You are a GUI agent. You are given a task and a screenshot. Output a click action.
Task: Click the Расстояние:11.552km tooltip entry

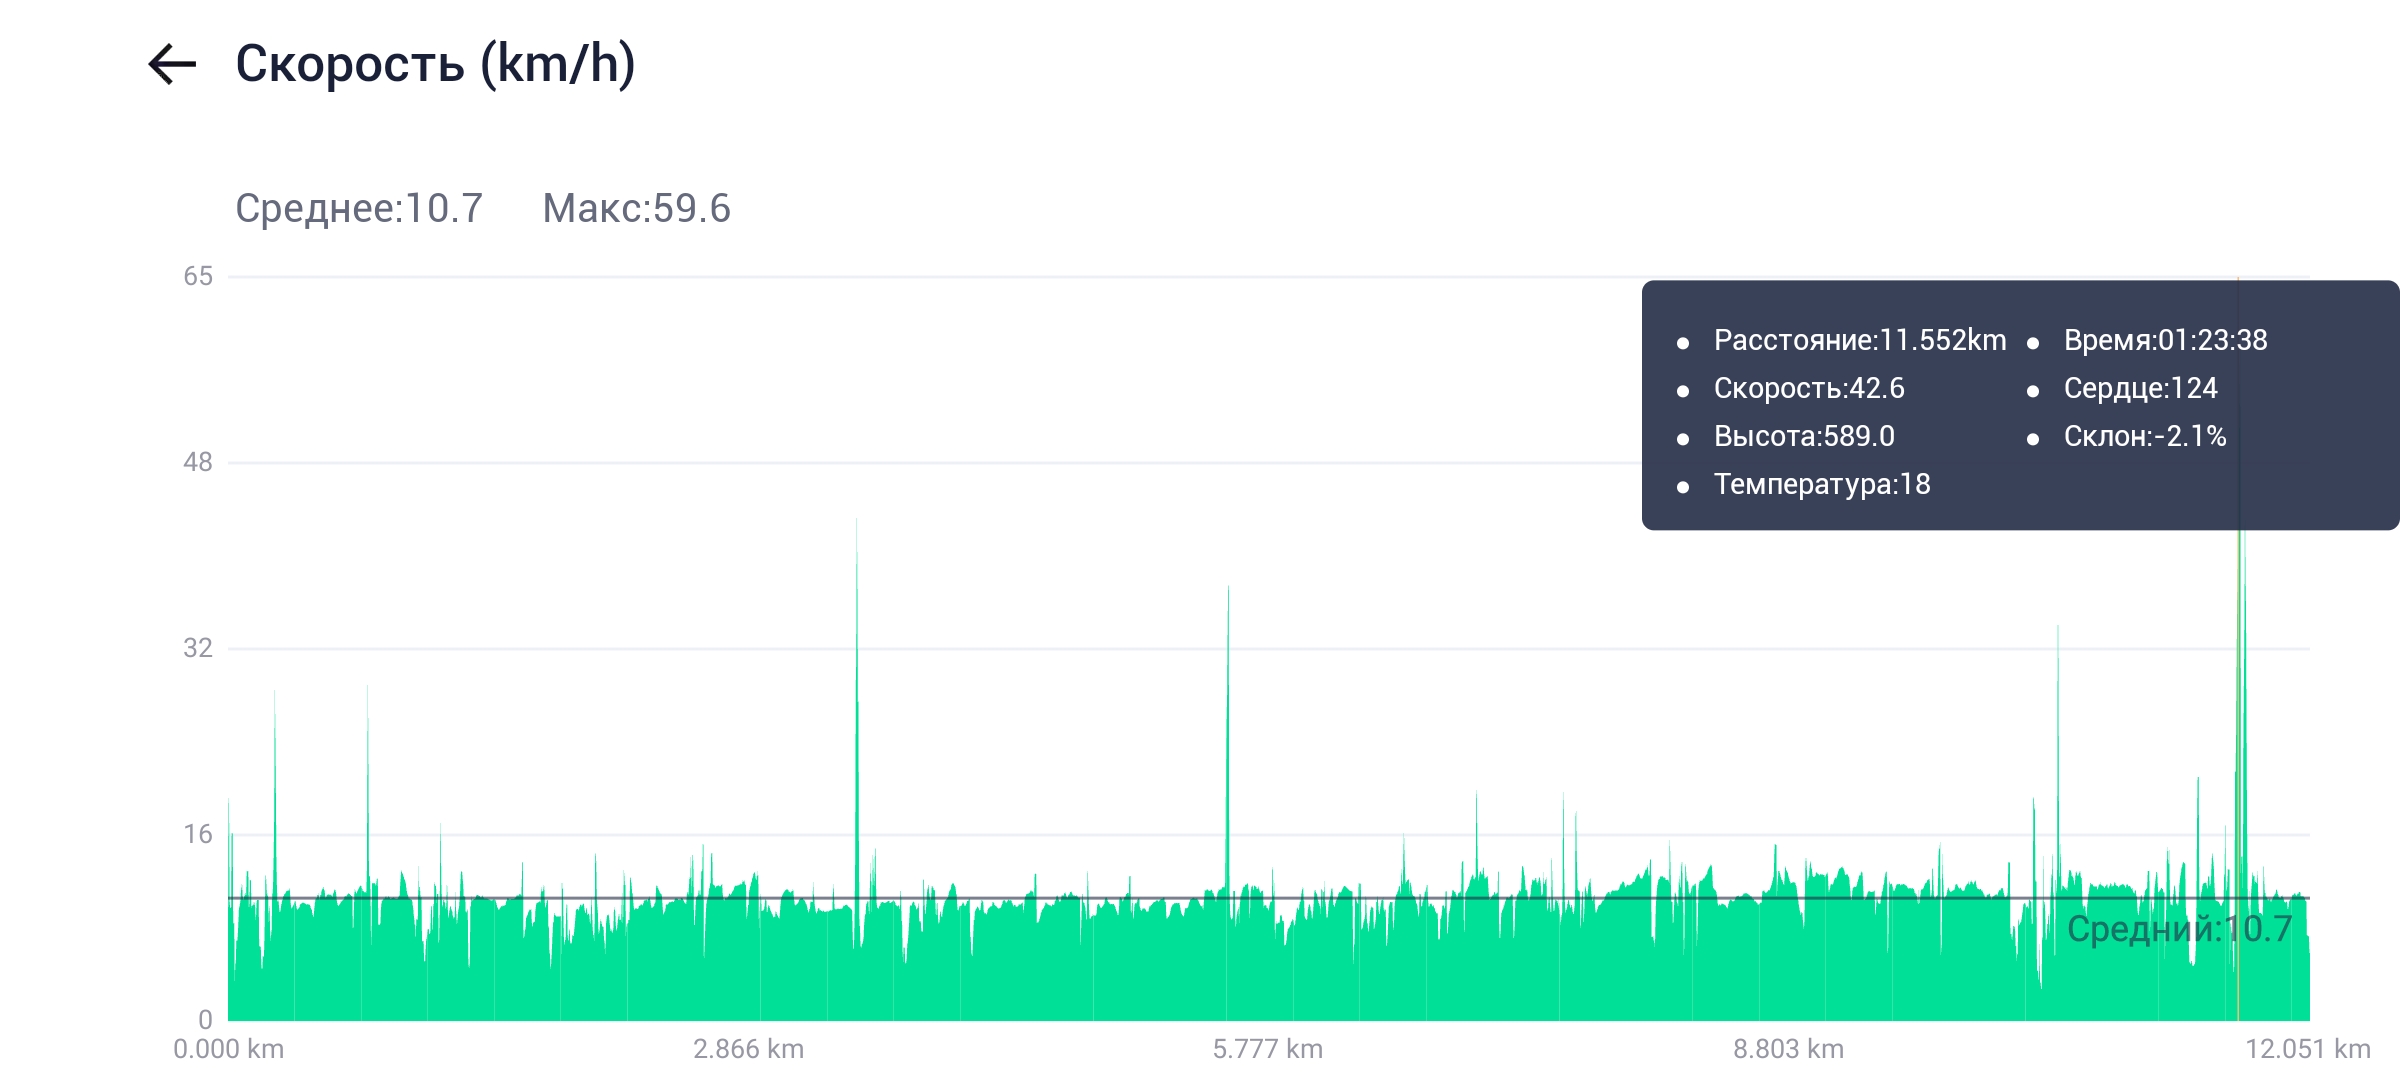pyautogui.click(x=1859, y=341)
